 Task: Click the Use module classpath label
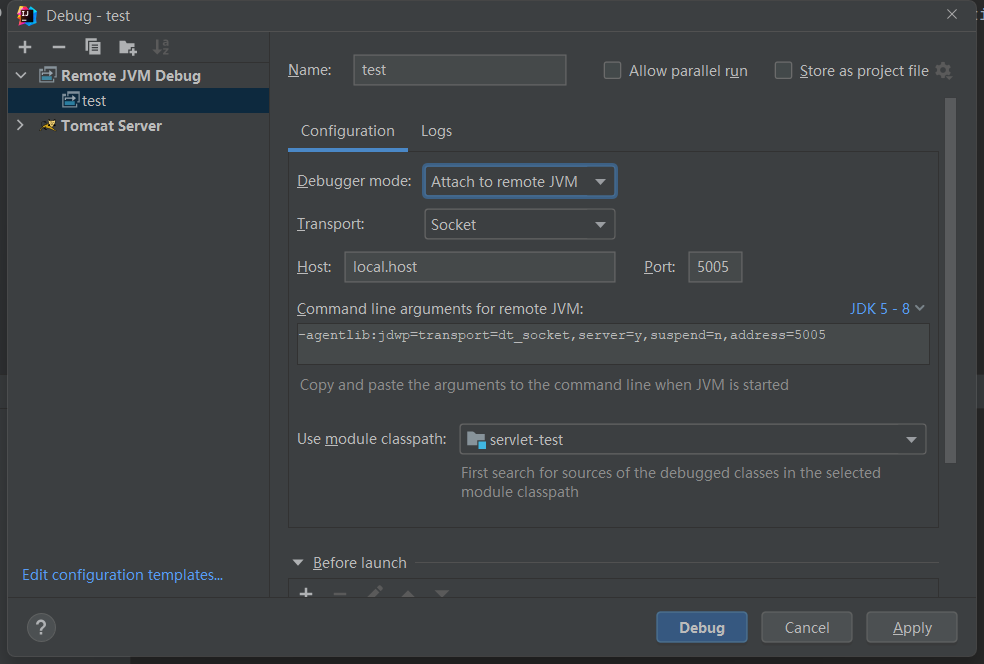[x=372, y=439]
